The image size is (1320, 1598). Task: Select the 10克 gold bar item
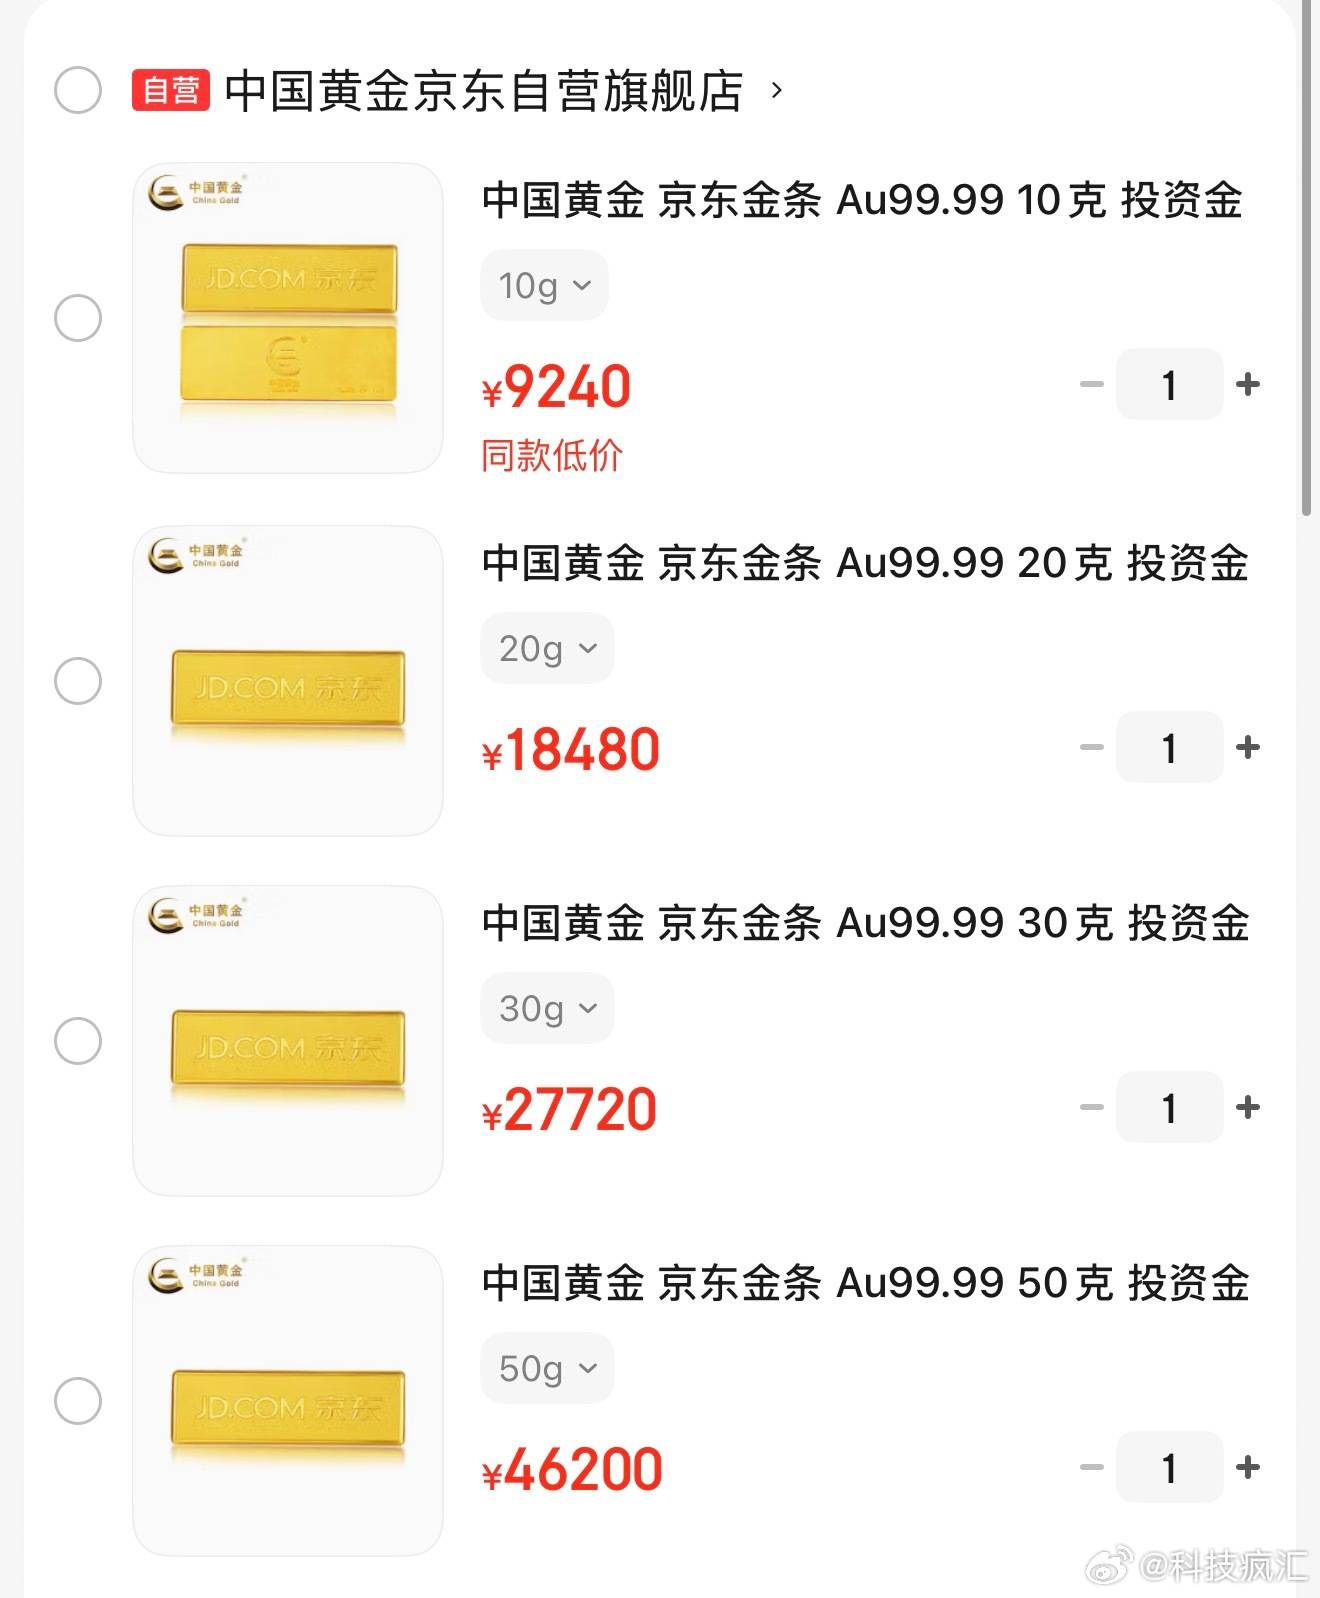(x=78, y=318)
